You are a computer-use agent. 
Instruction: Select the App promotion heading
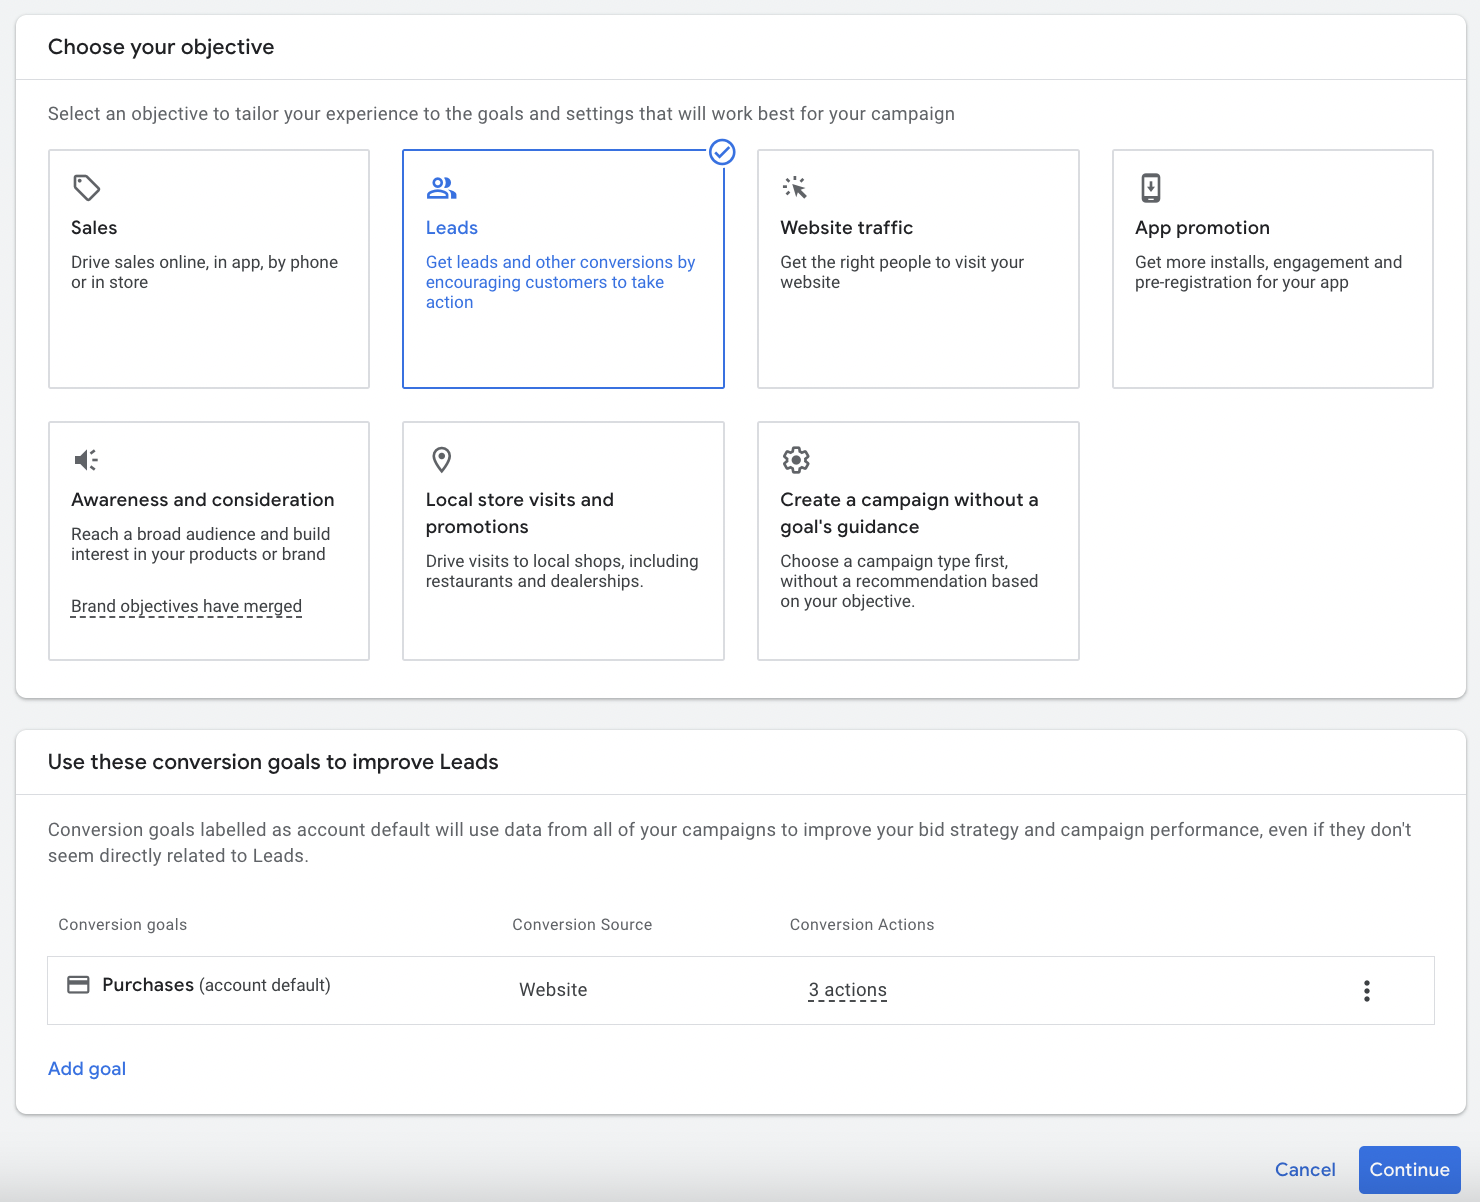click(1202, 228)
